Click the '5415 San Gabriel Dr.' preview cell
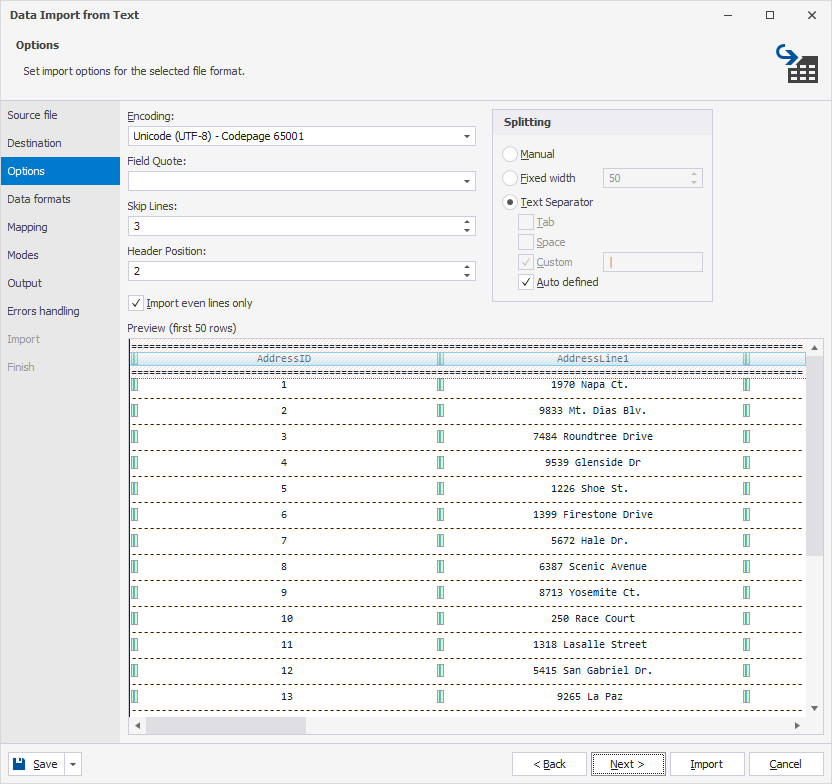Screen dimensions: 832x784 pos(593,671)
